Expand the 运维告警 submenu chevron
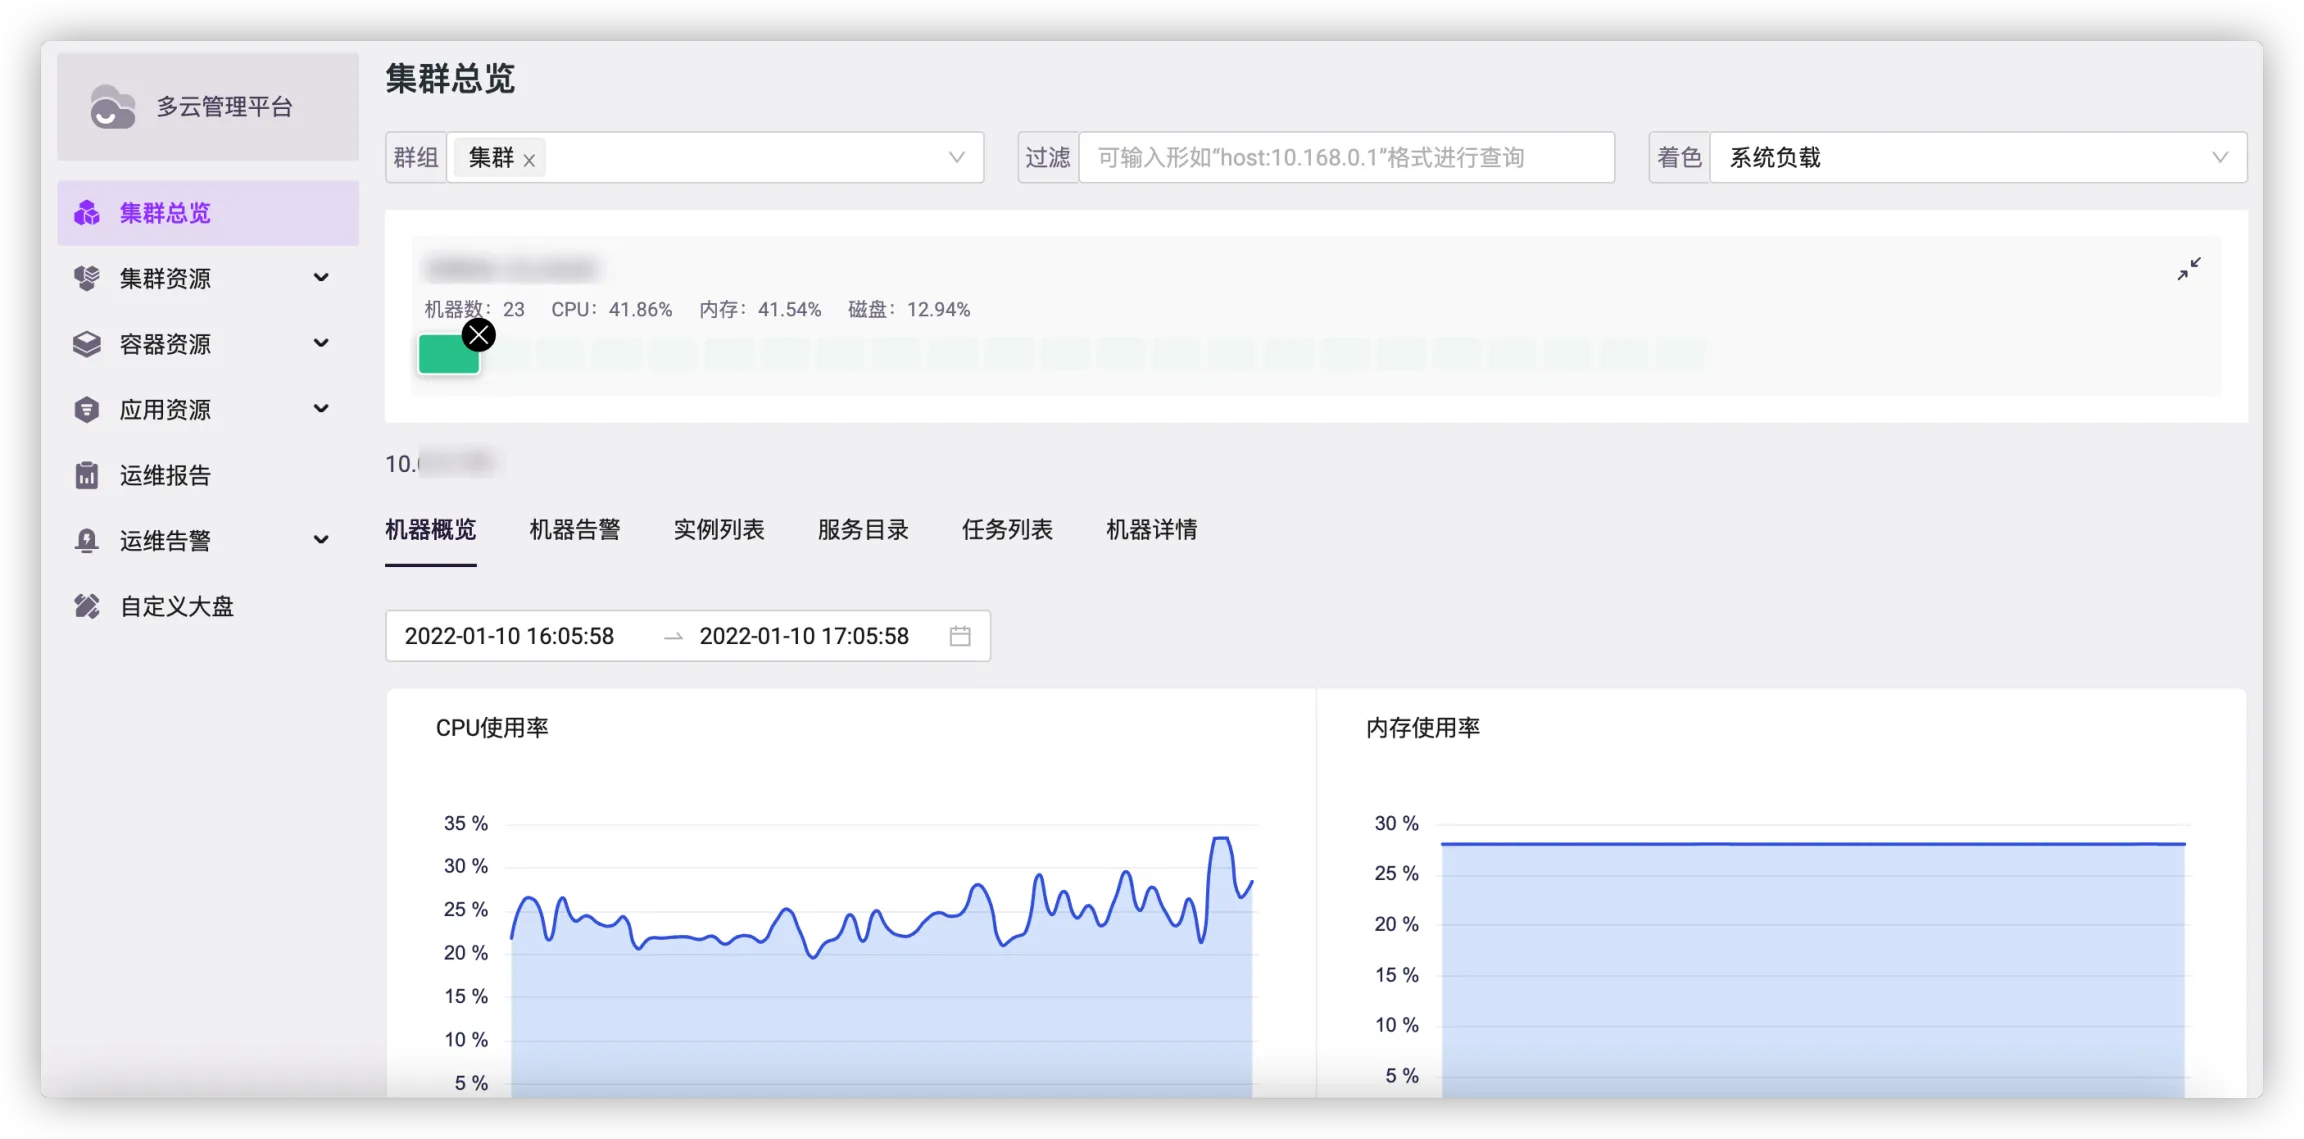Image resolution: width=2304 pixels, height=1139 pixels. click(x=321, y=541)
